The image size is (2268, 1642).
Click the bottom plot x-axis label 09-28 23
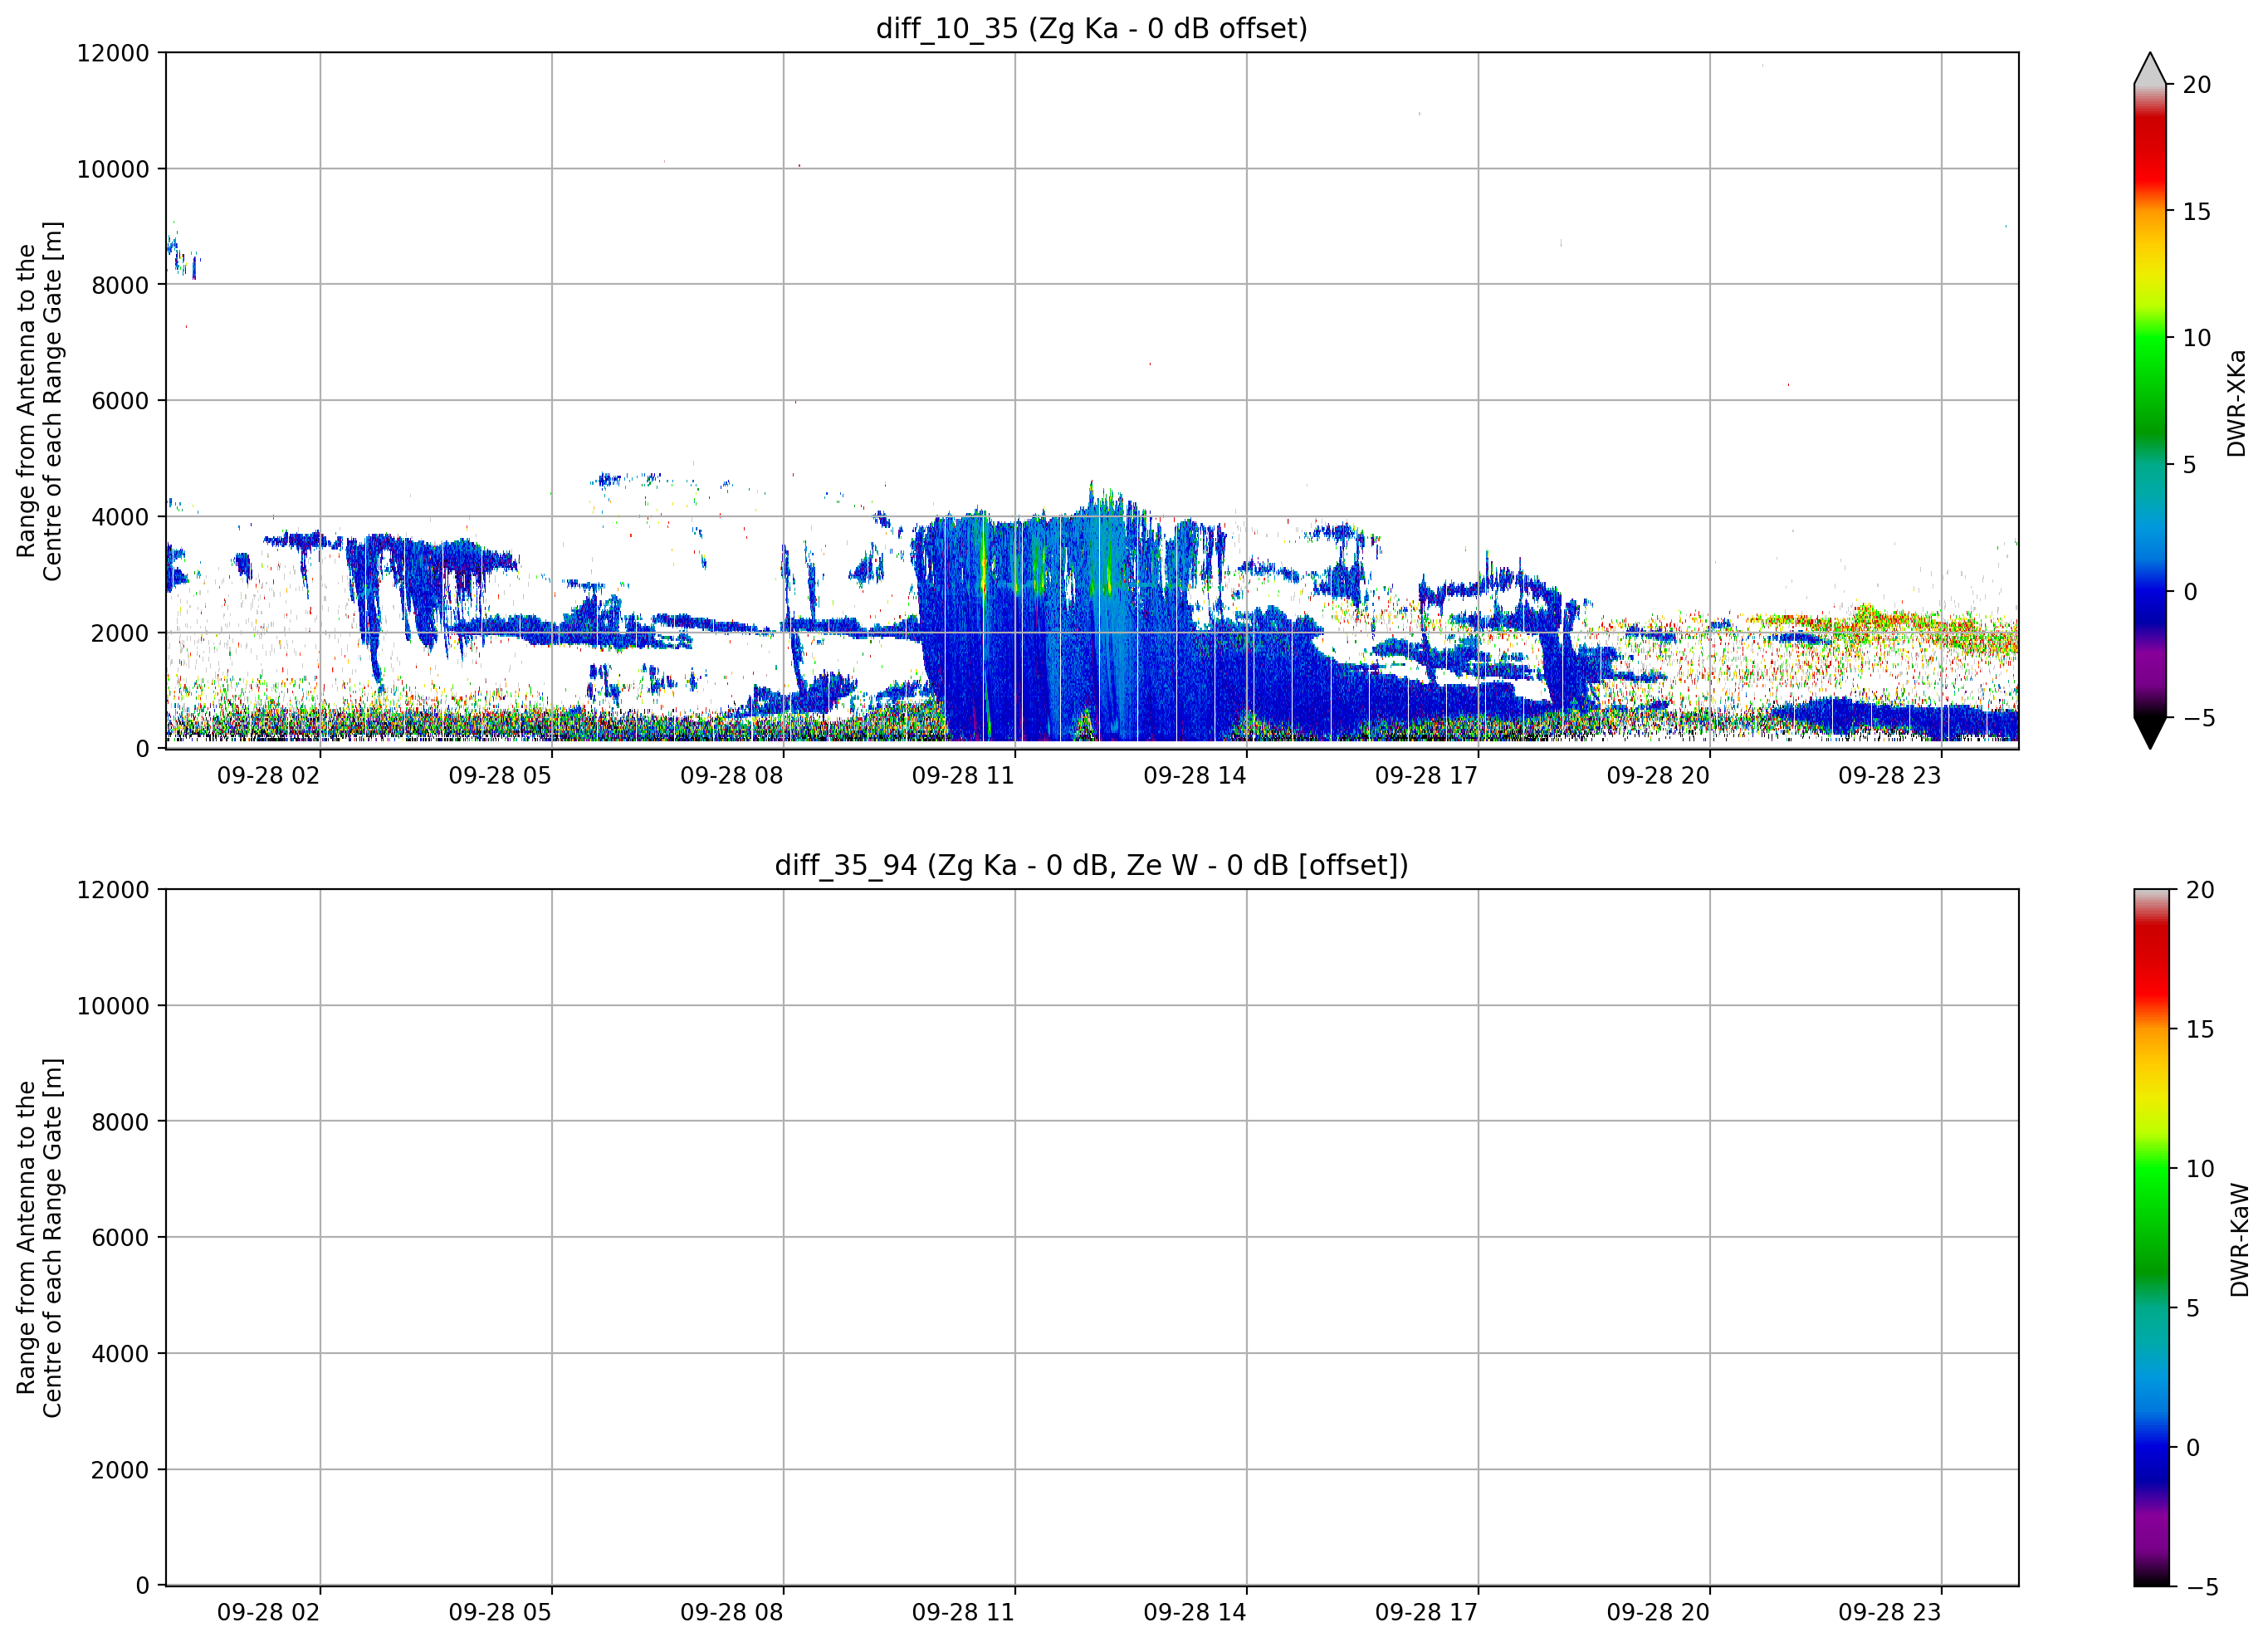pyautogui.click(x=1890, y=1612)
